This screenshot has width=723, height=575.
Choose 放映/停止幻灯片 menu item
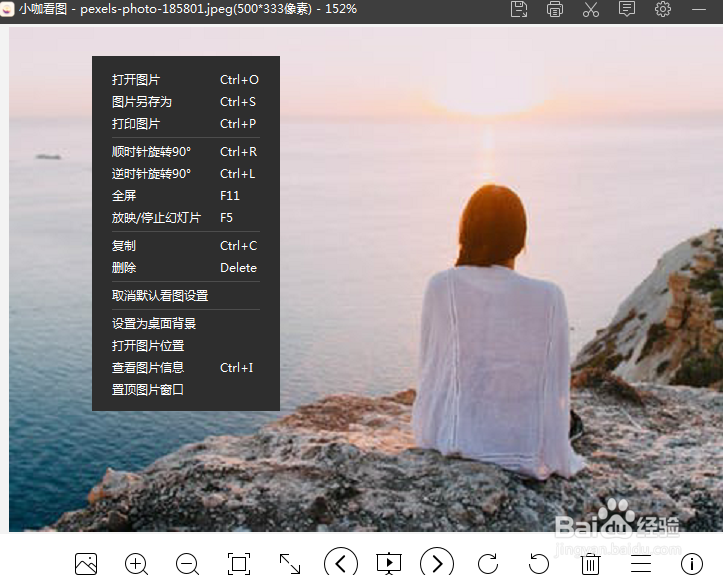186,218
